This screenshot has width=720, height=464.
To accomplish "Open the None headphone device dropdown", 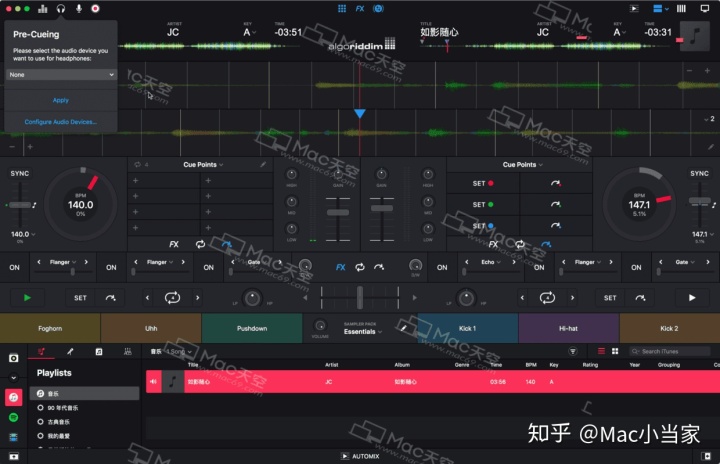I will click(61, 74).
